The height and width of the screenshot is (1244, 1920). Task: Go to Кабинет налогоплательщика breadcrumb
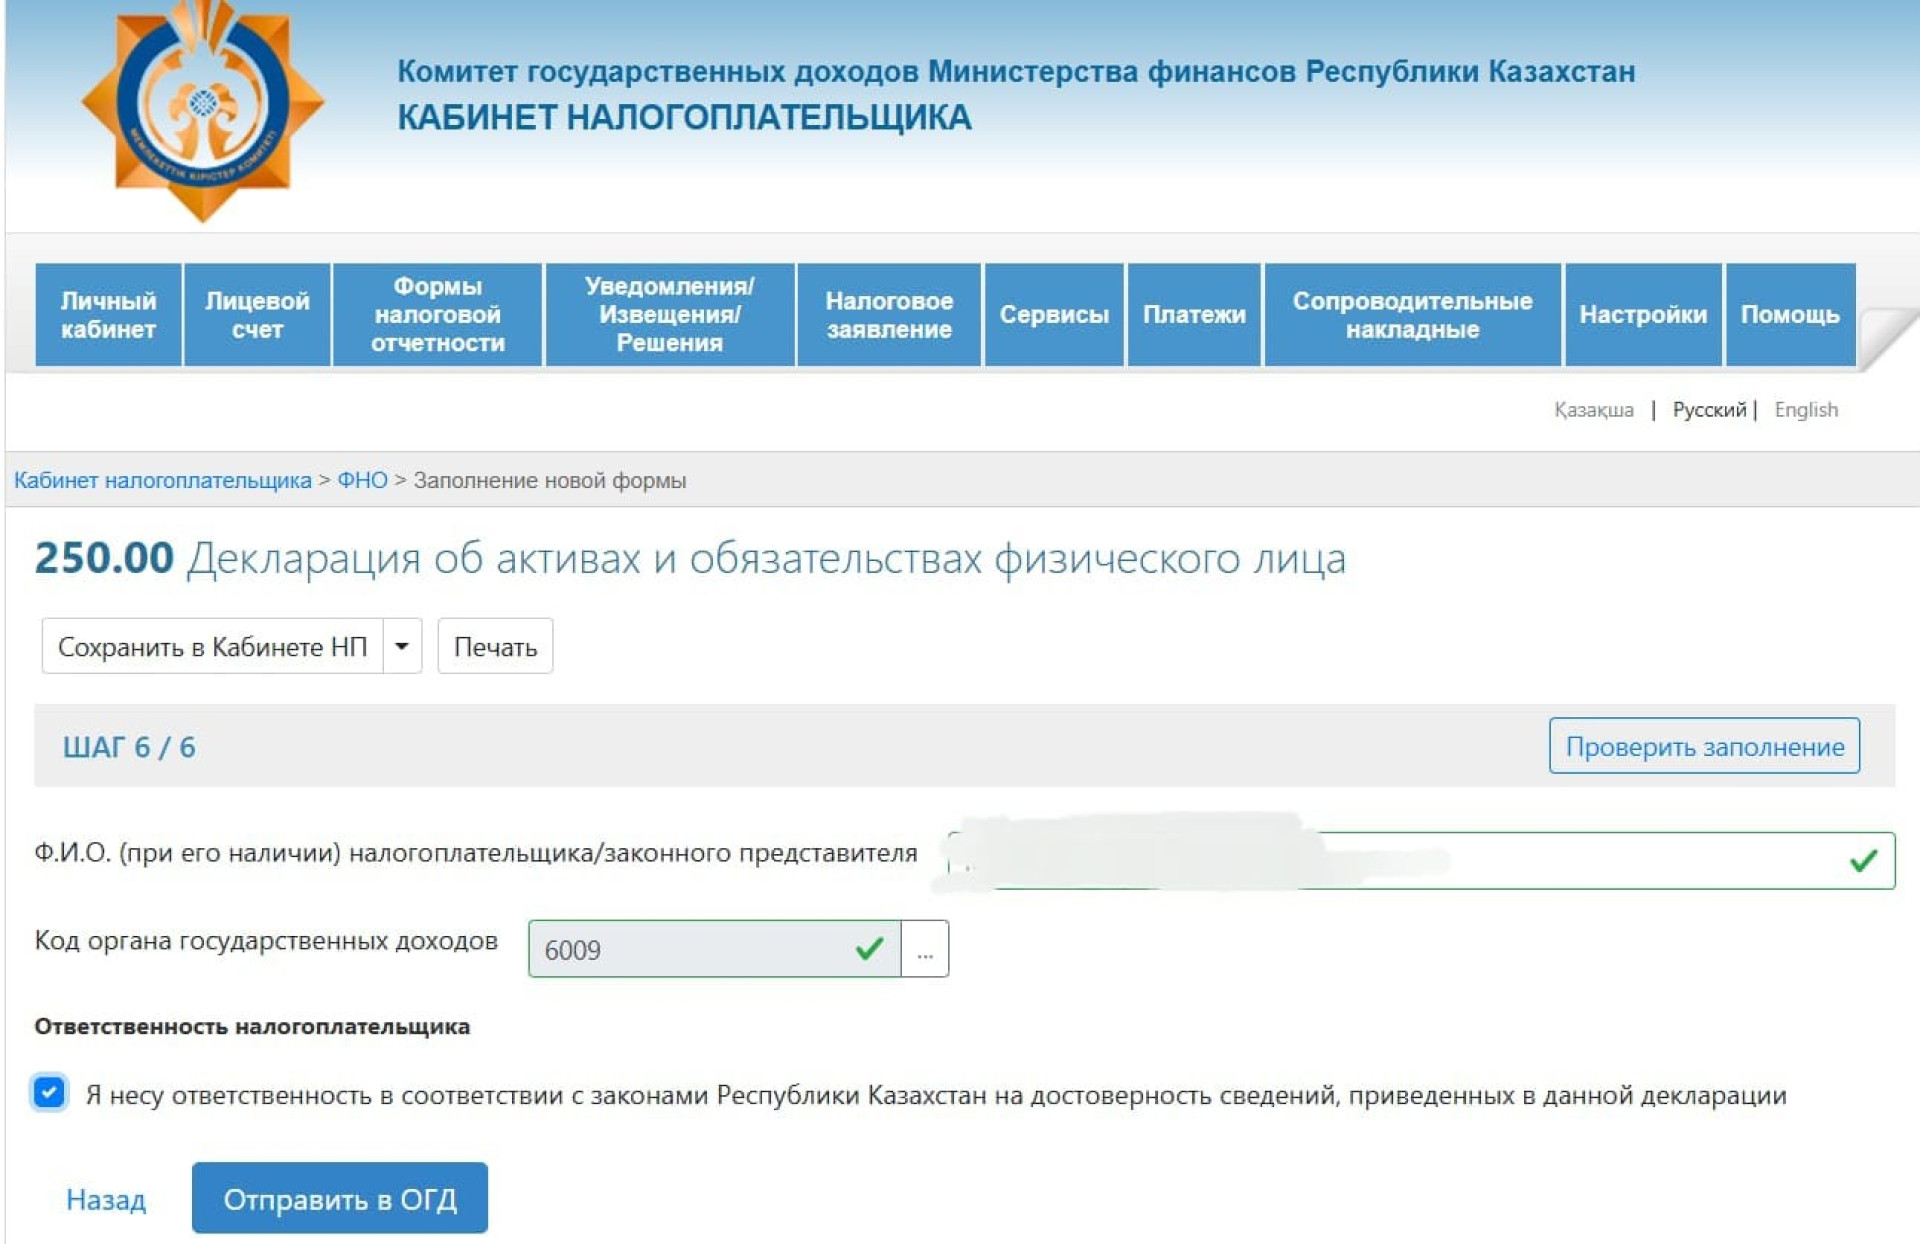tap(163, 480)
